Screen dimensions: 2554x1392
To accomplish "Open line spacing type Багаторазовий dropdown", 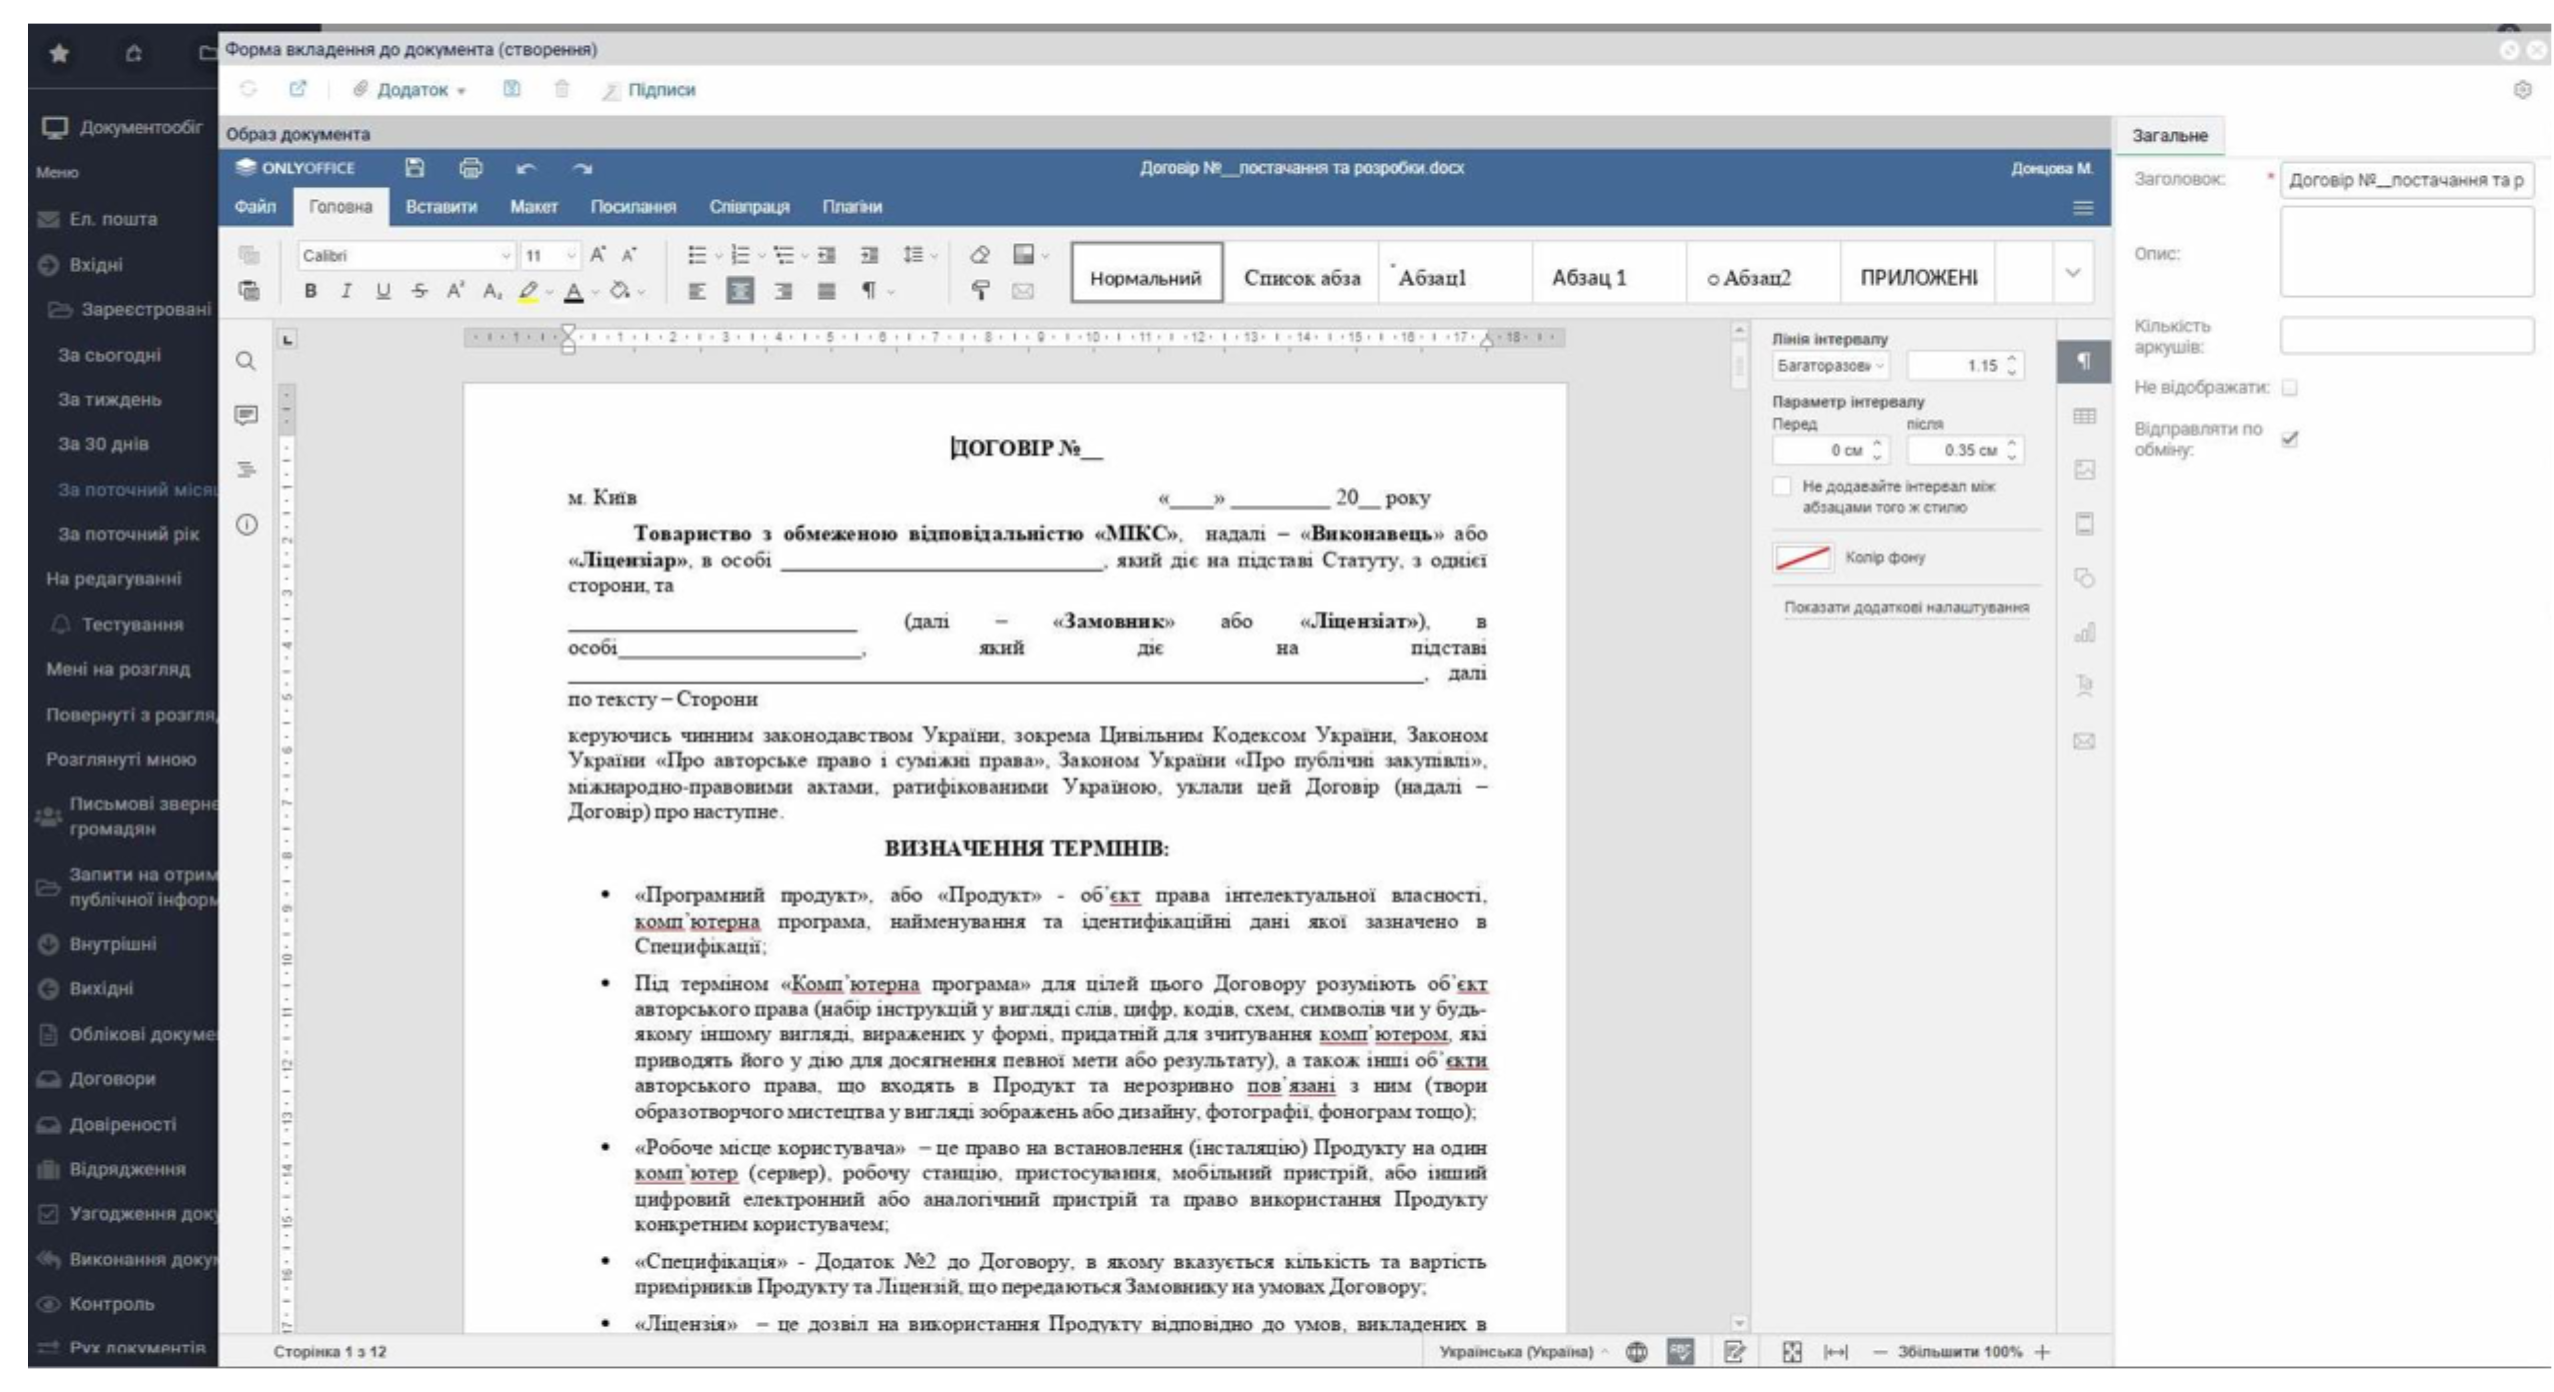I will point(1830,366).
